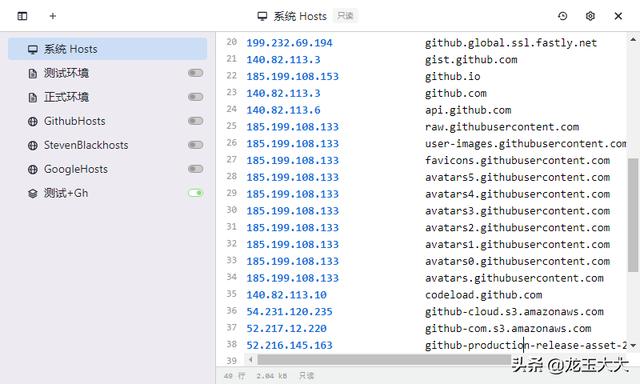640x384 pixels.
Task: Click the editor scroll down arrow
Action: 633,345
